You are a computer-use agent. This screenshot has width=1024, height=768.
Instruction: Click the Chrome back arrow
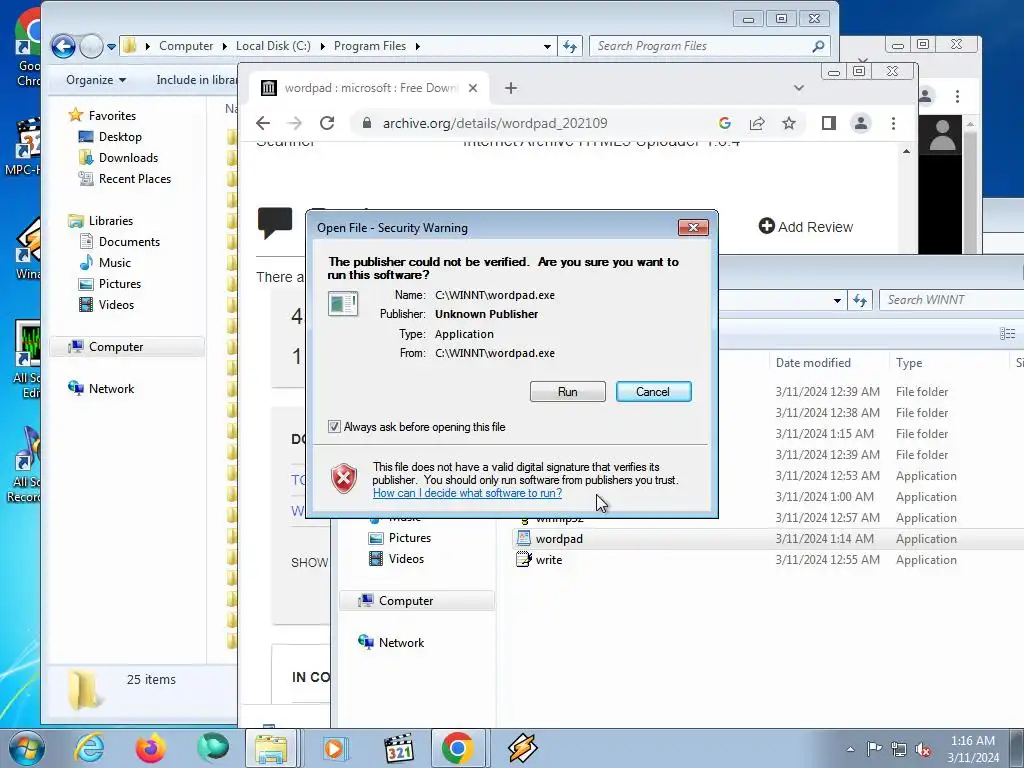pos(263,123)
